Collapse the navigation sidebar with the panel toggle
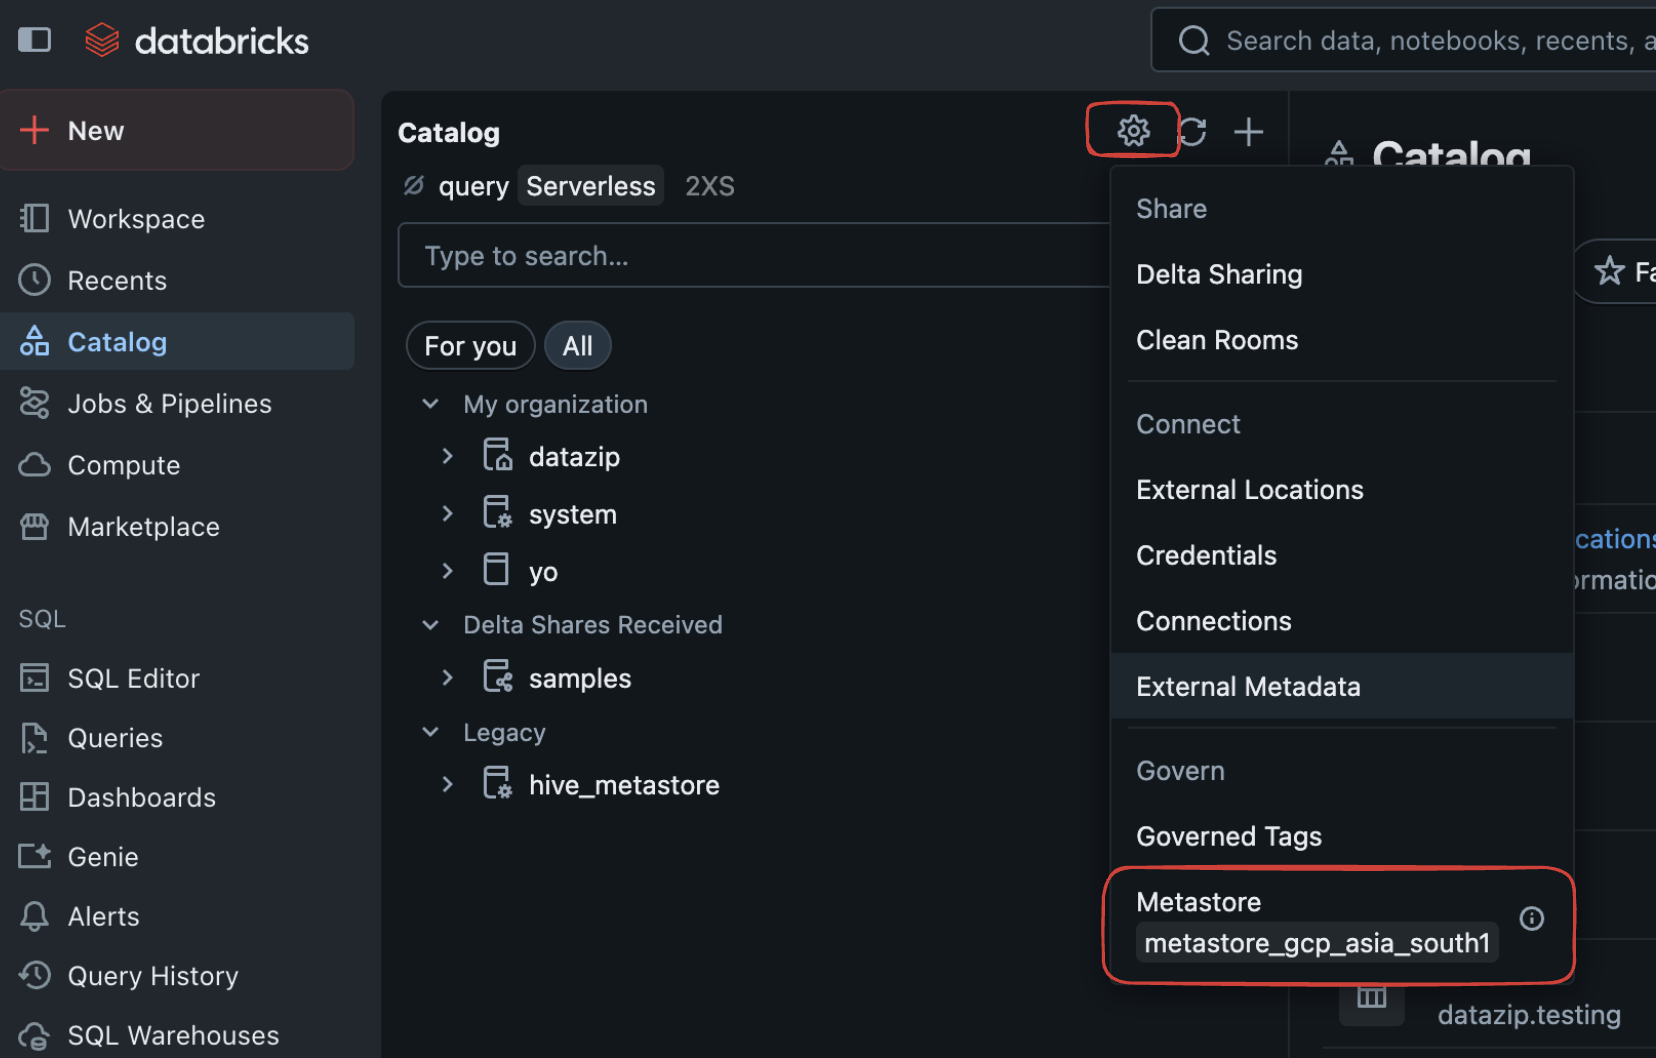This screenshot has width=1656, height=1058. click(x=35, y=40)
